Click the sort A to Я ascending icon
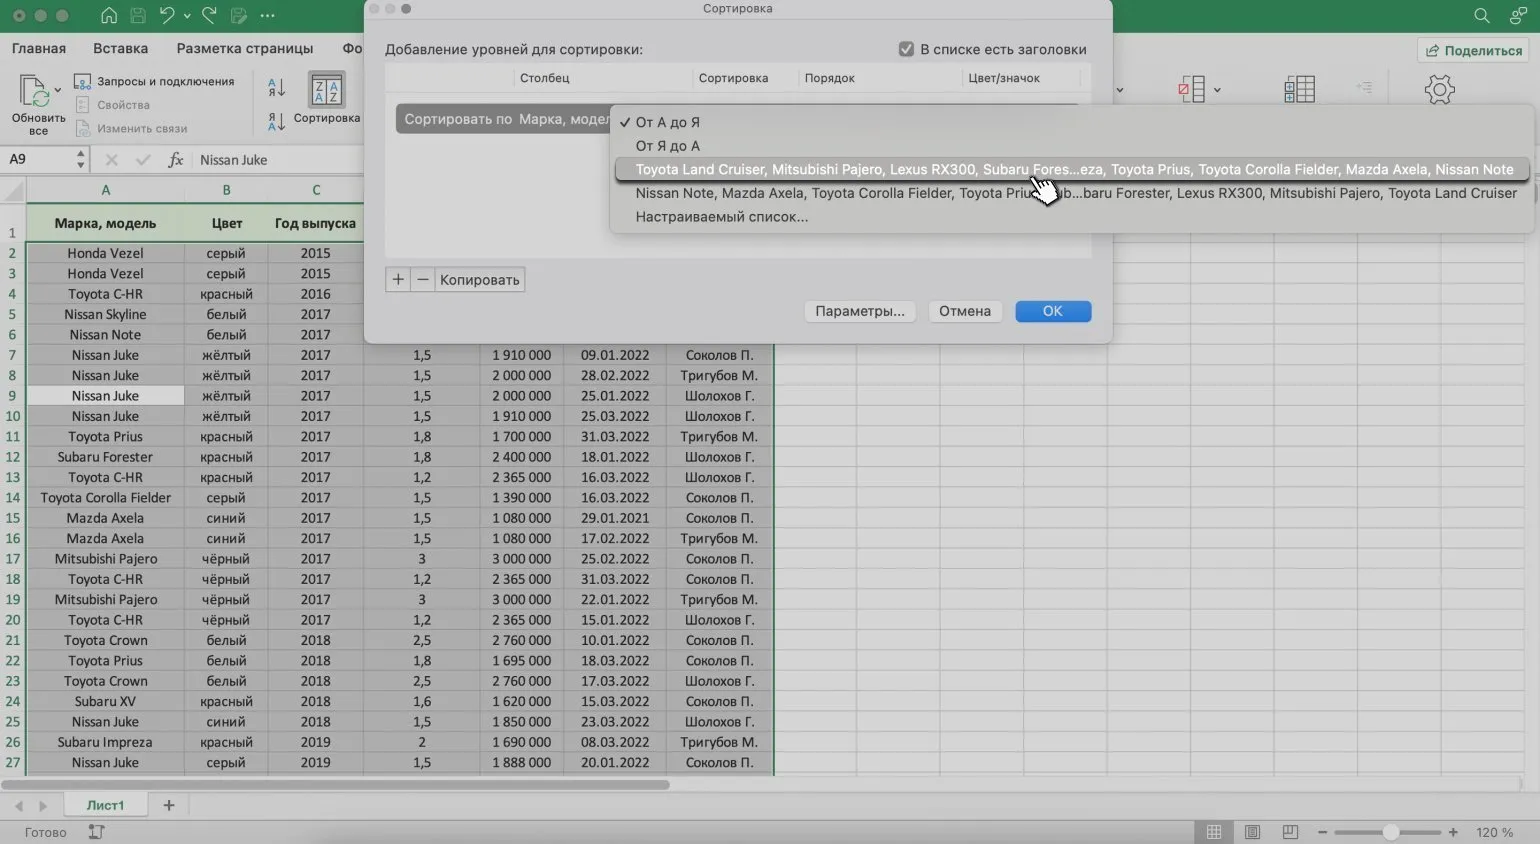 277,89
